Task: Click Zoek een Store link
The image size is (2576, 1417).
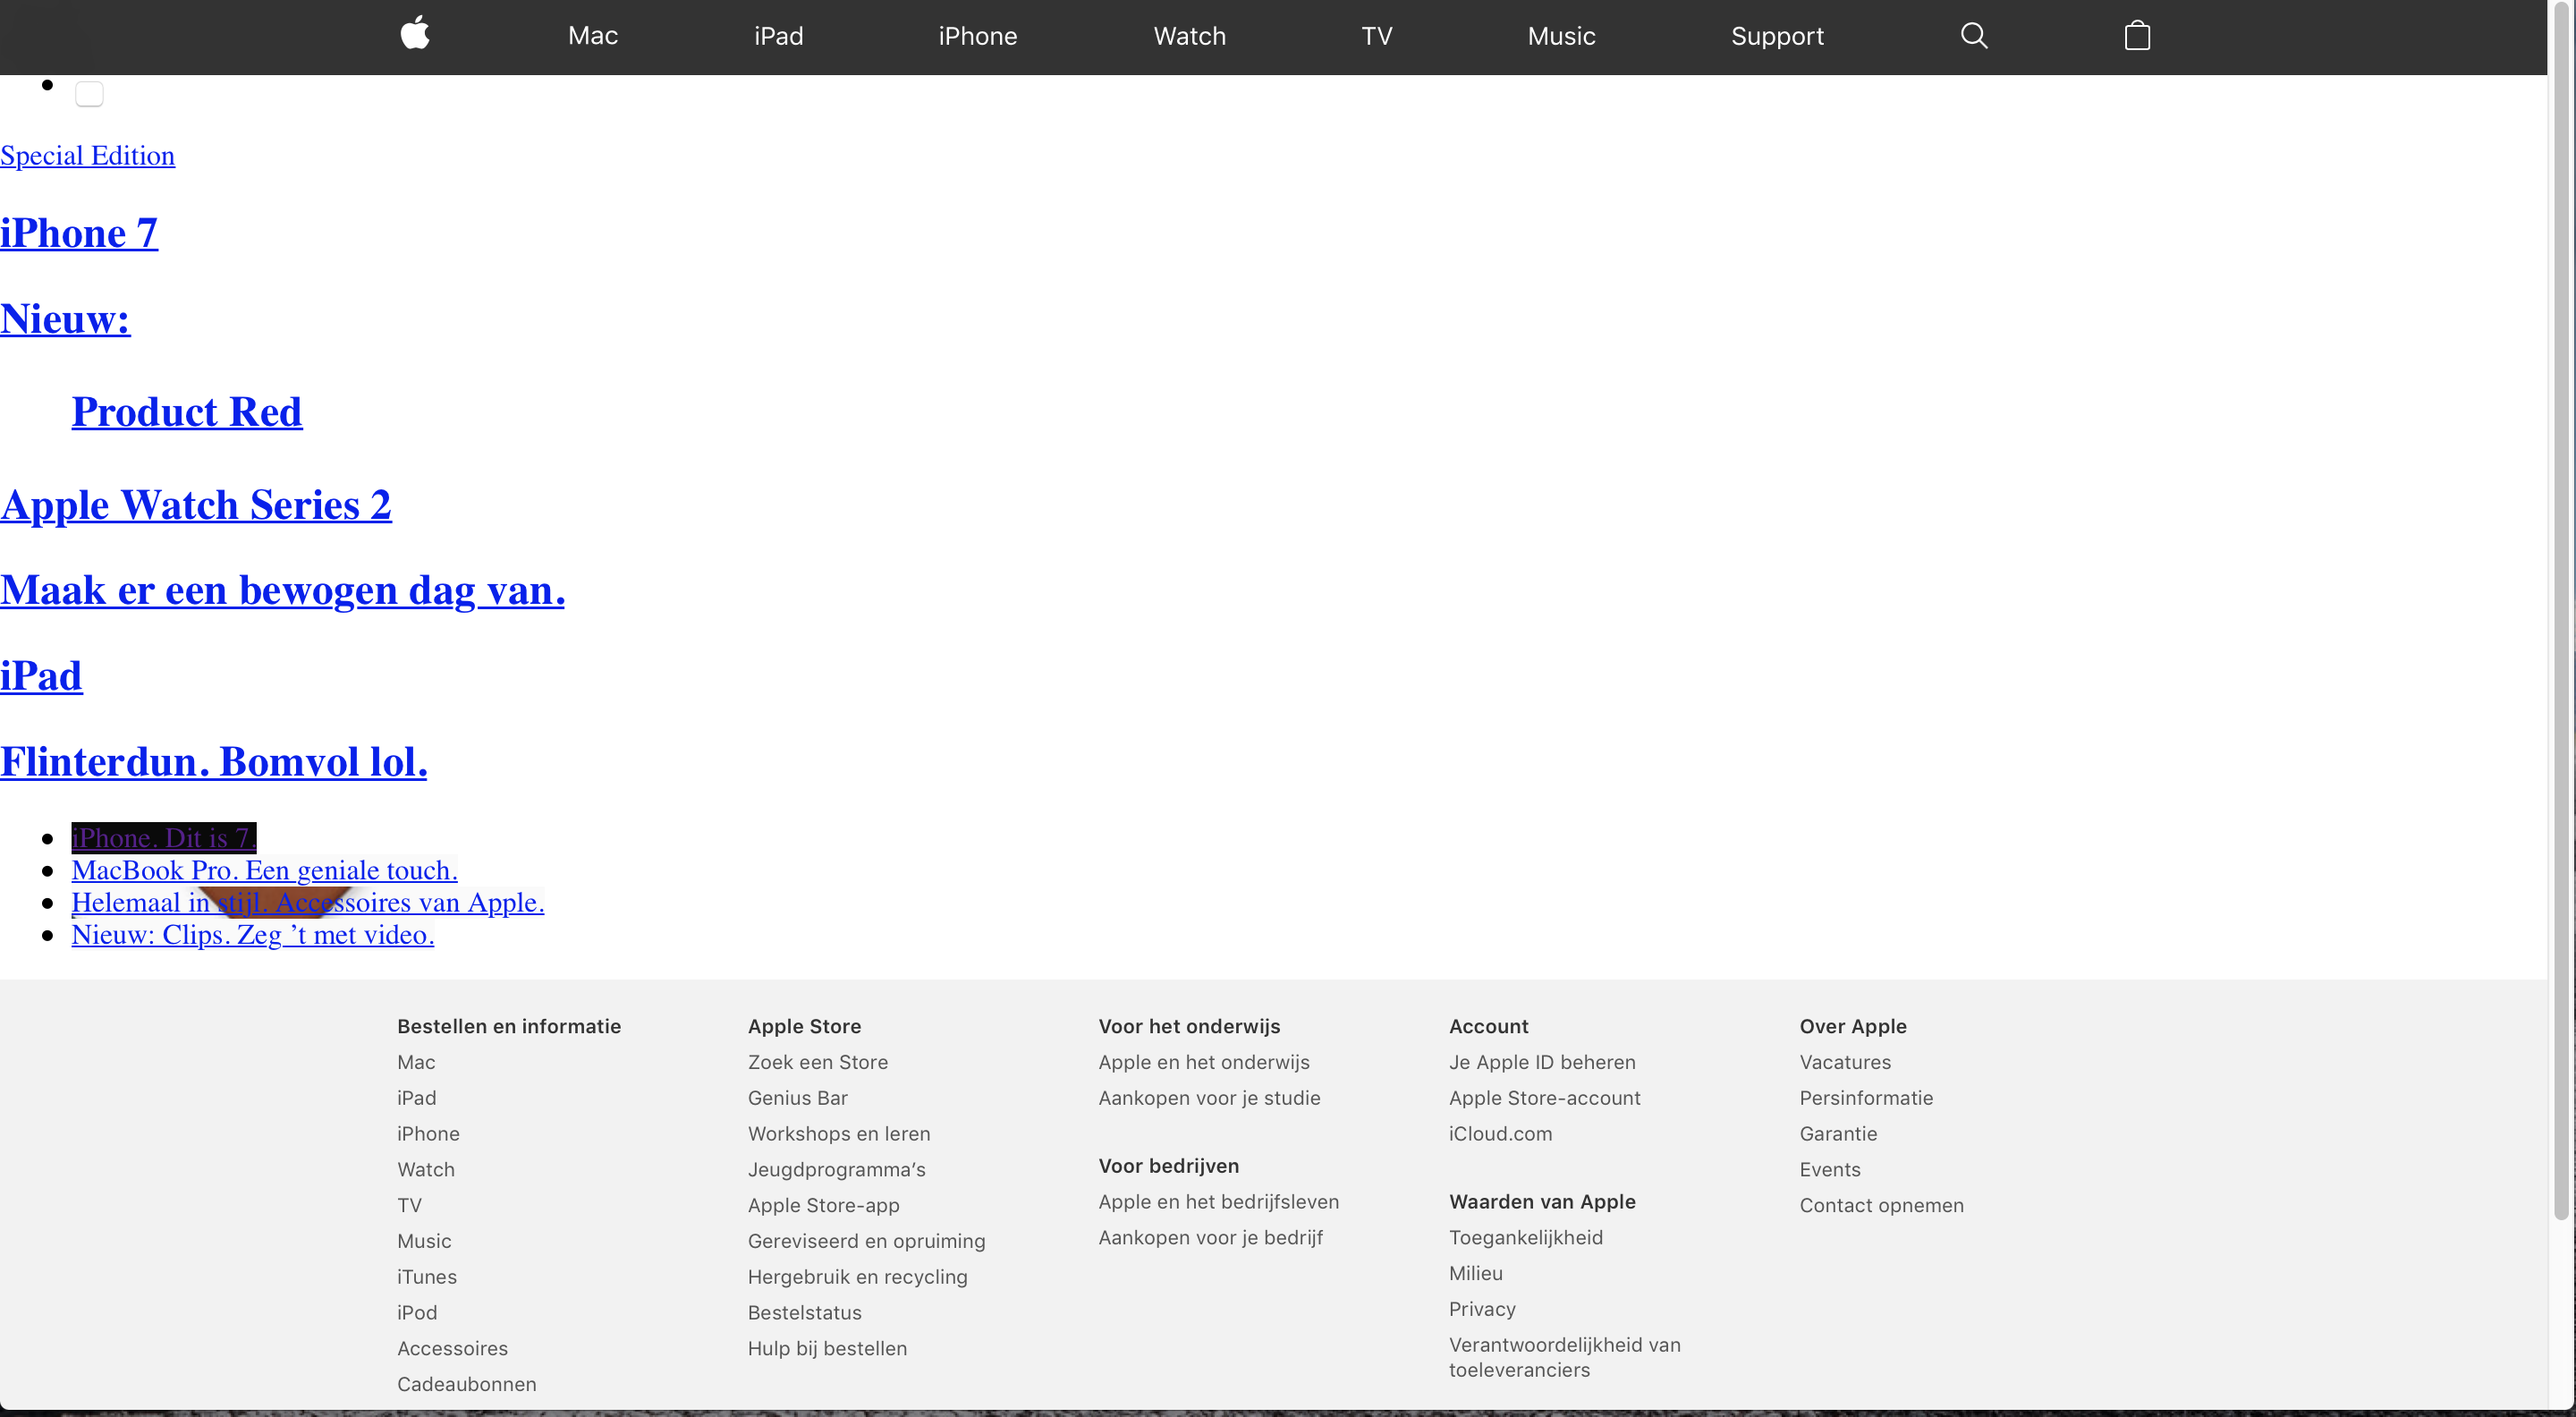Action: click(x=818, y=1062)
